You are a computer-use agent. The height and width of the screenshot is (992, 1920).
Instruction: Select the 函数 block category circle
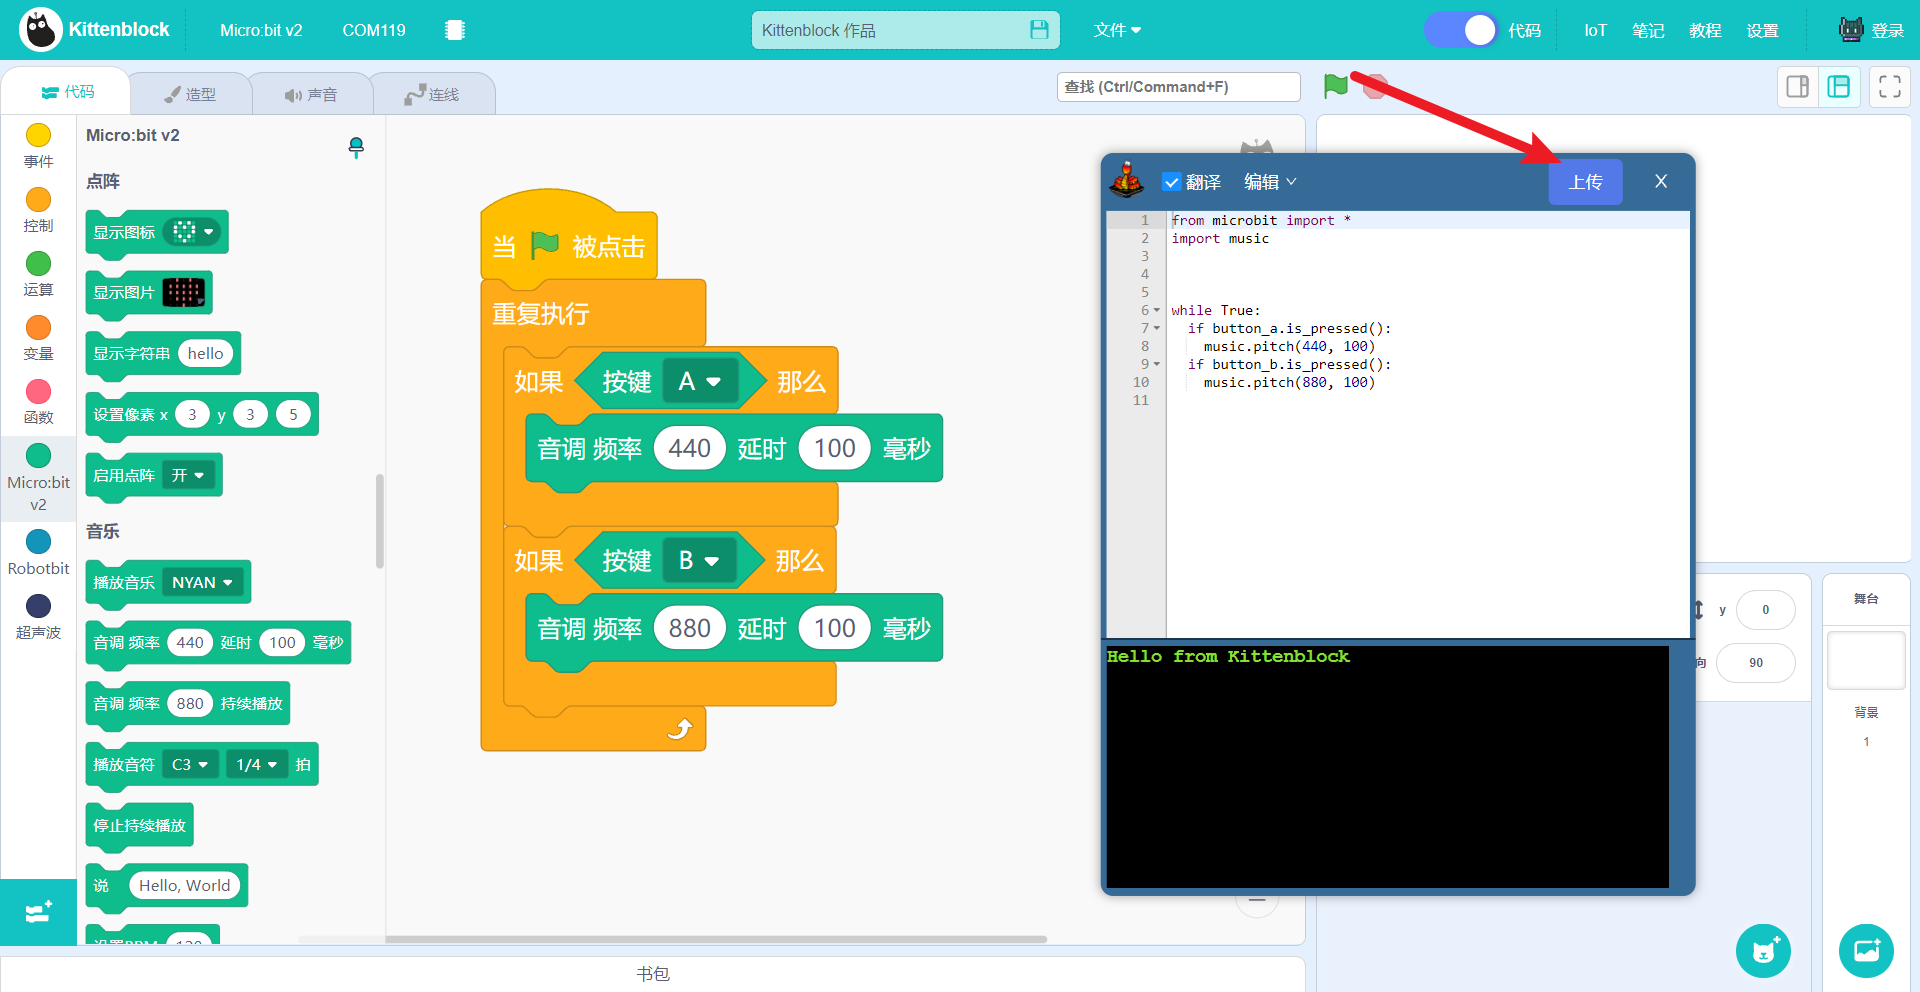(x=38, y=391)
